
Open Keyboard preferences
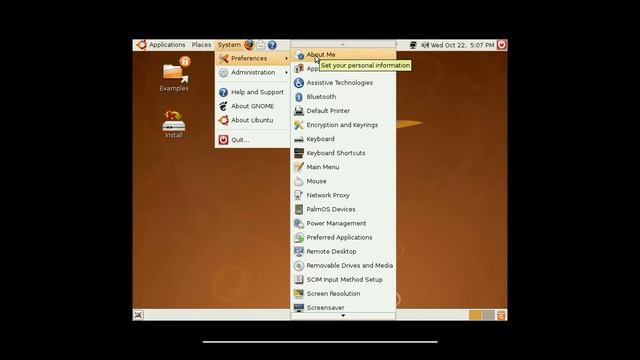pyautogui.click(x=343, y=139)
